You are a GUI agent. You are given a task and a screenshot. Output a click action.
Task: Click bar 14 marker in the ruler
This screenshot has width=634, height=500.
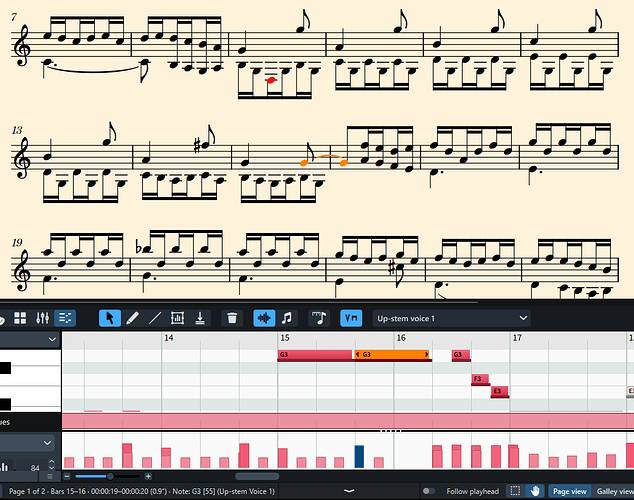[x=169, y=338]
